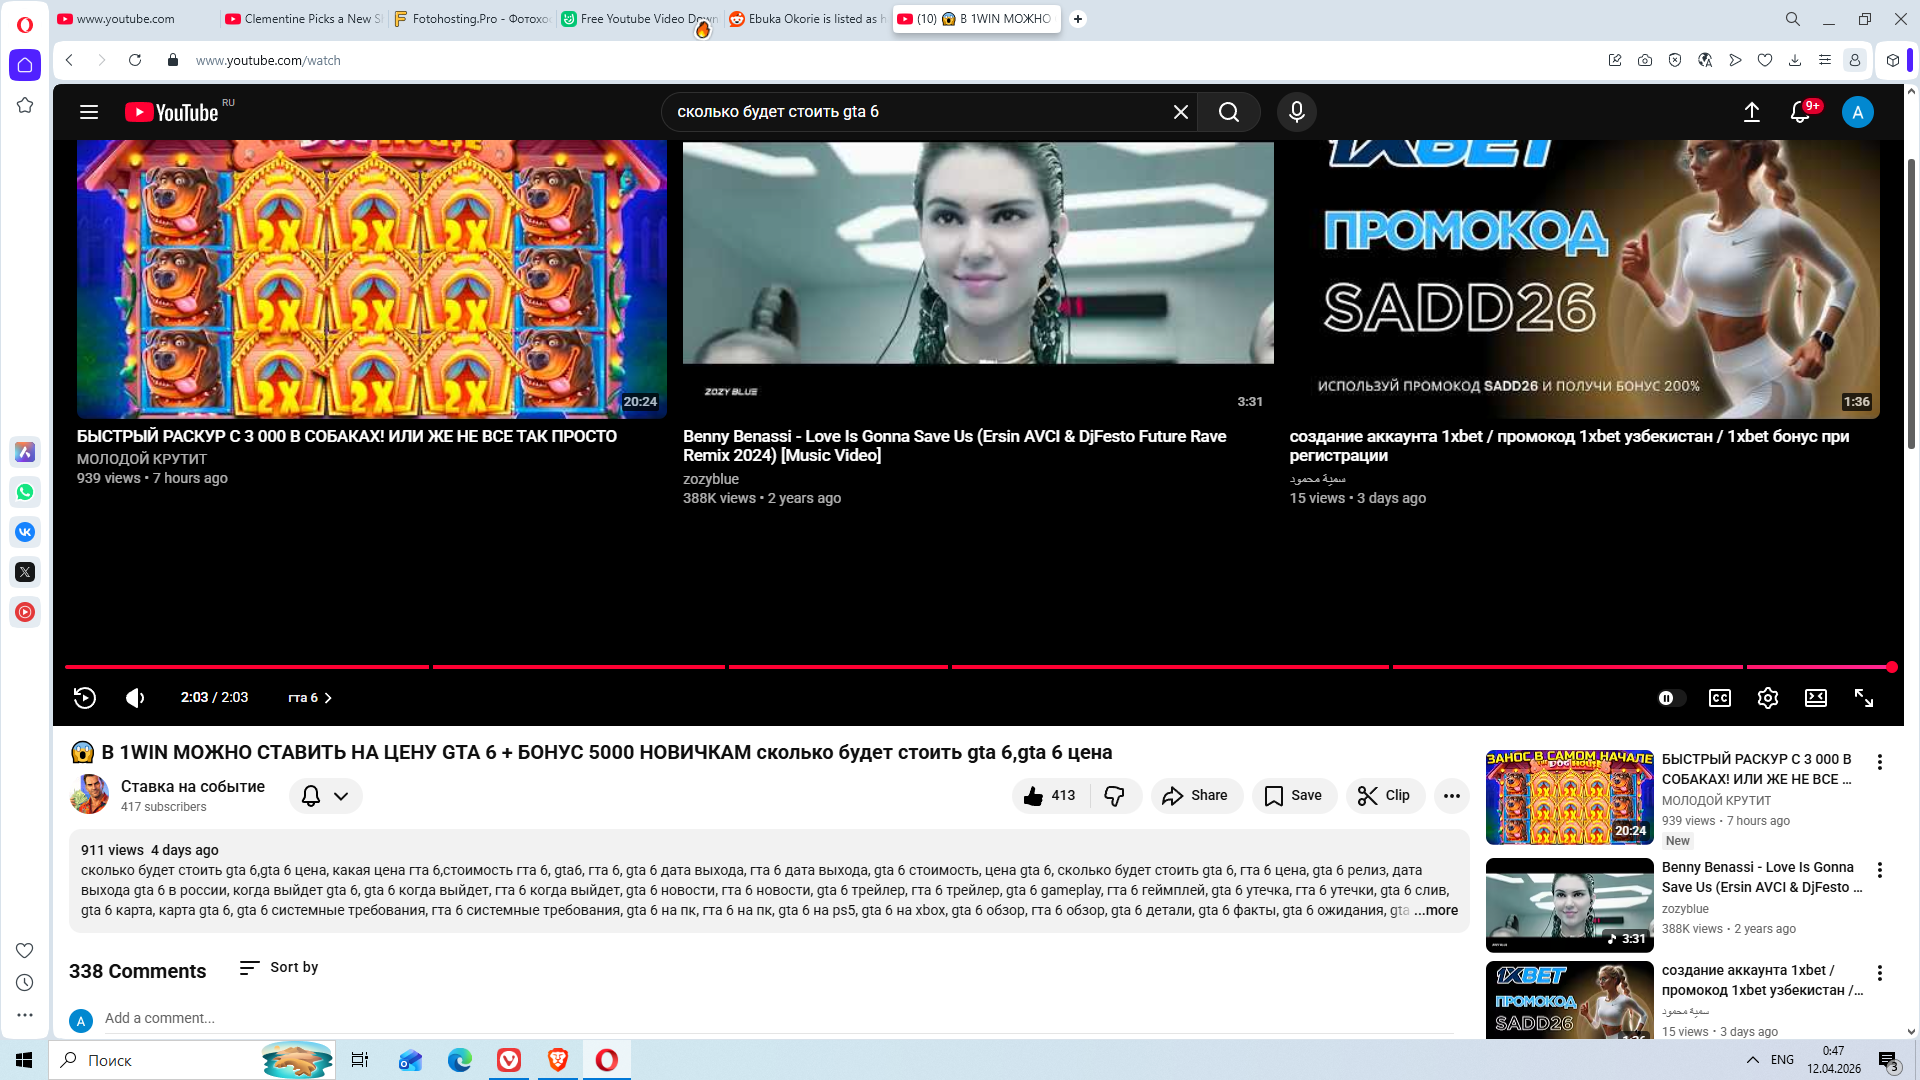Open YouTube notifications bell
This screenshot has width=1920, height=1080.
tap(1800, 112)
